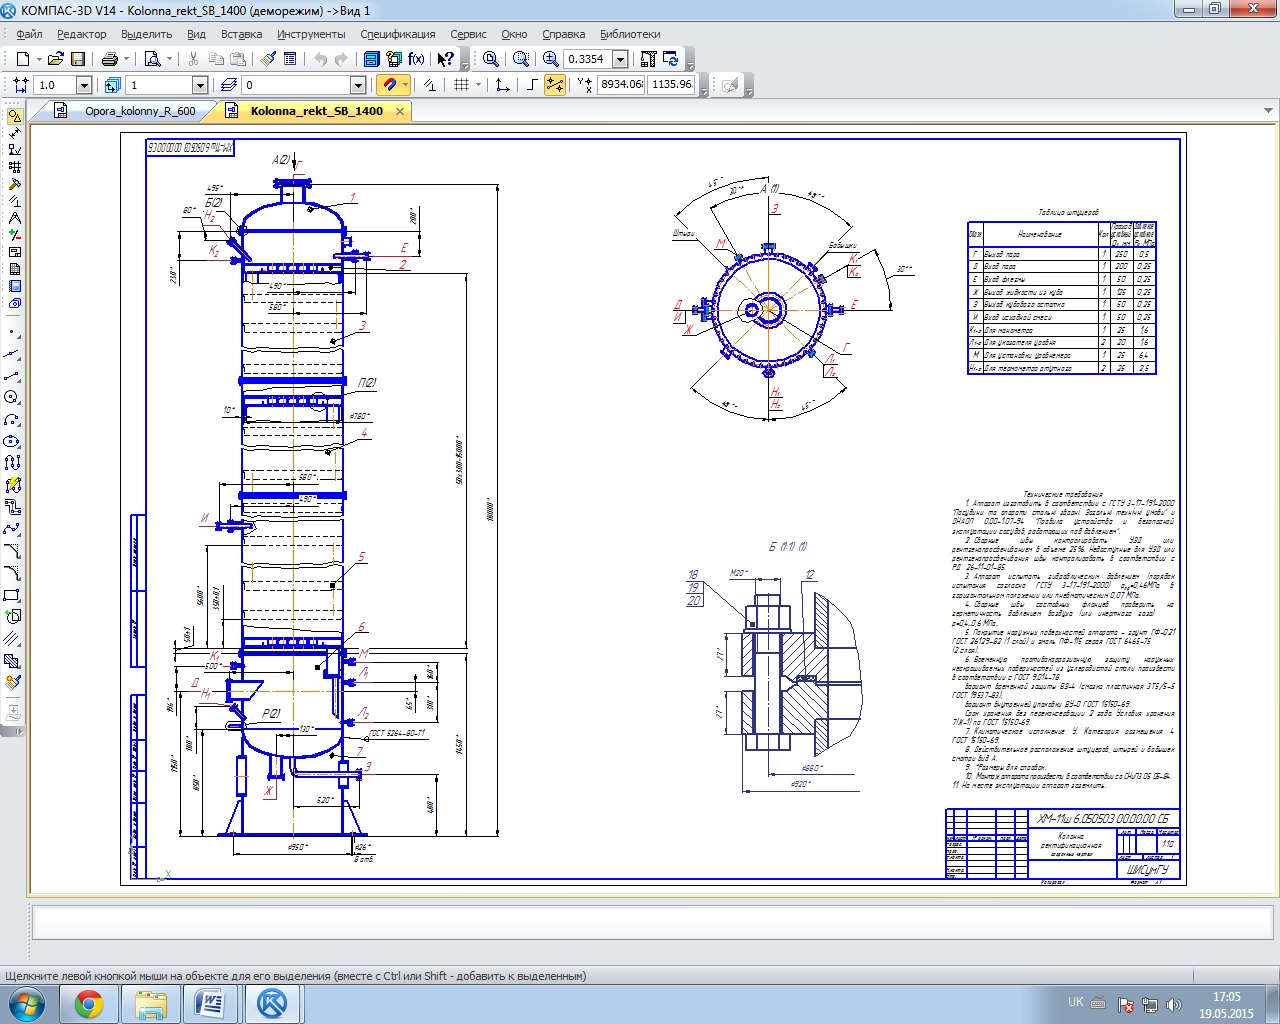Select the line Segment tool
The height and width of the screenshot is (1024, 1280).
coord(12,376)
